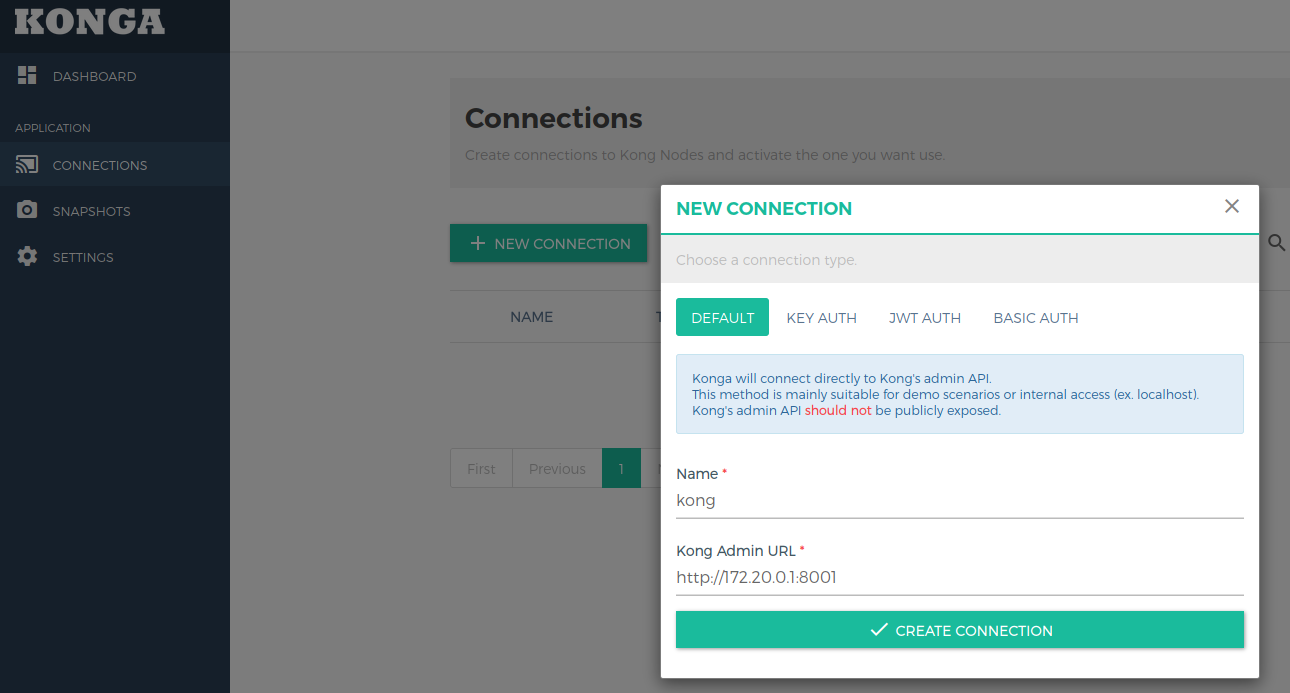Open the Dashboard menu item
This screenshot has height=693, width=1290.
(x=115, y=76)
